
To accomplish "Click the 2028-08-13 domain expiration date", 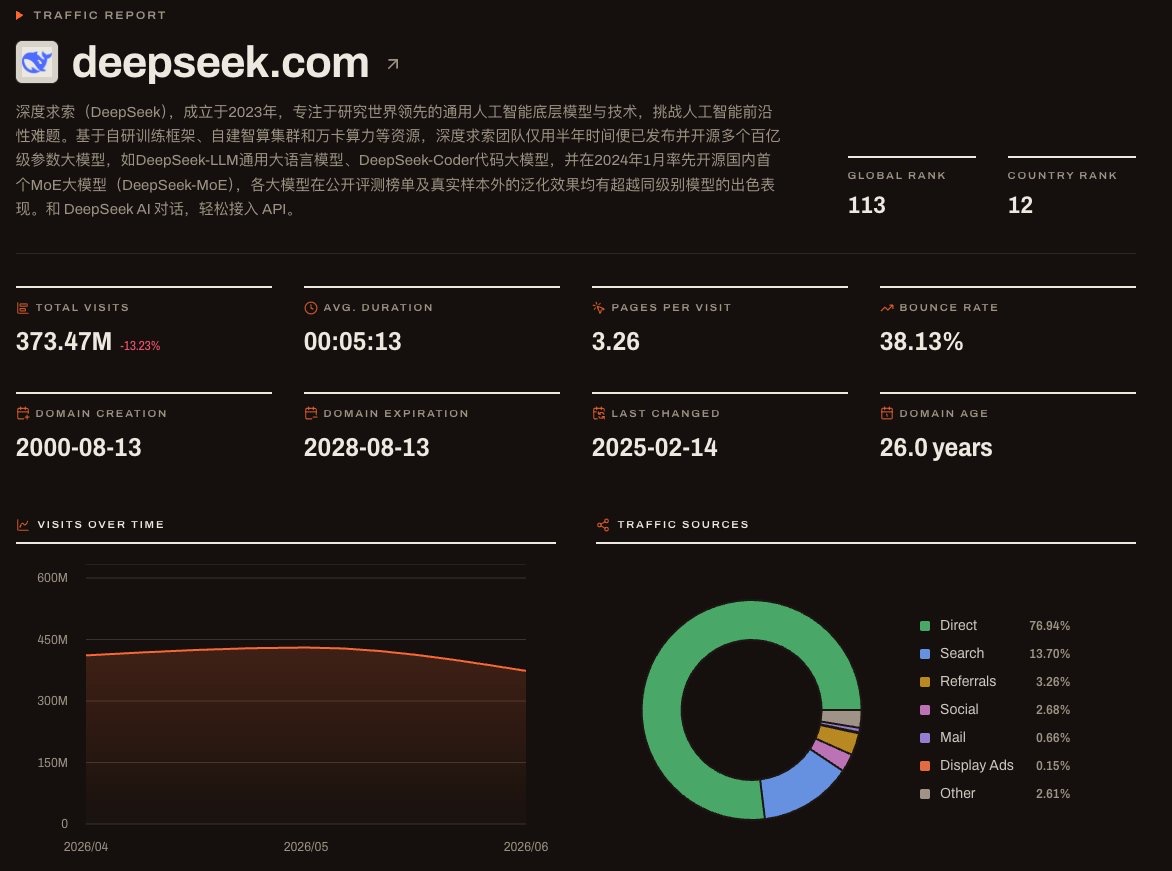I will [x=366, y=448].
